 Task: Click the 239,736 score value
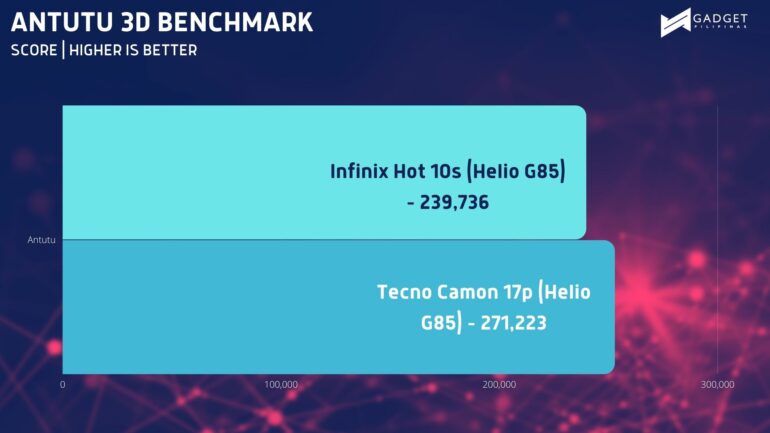454,202
